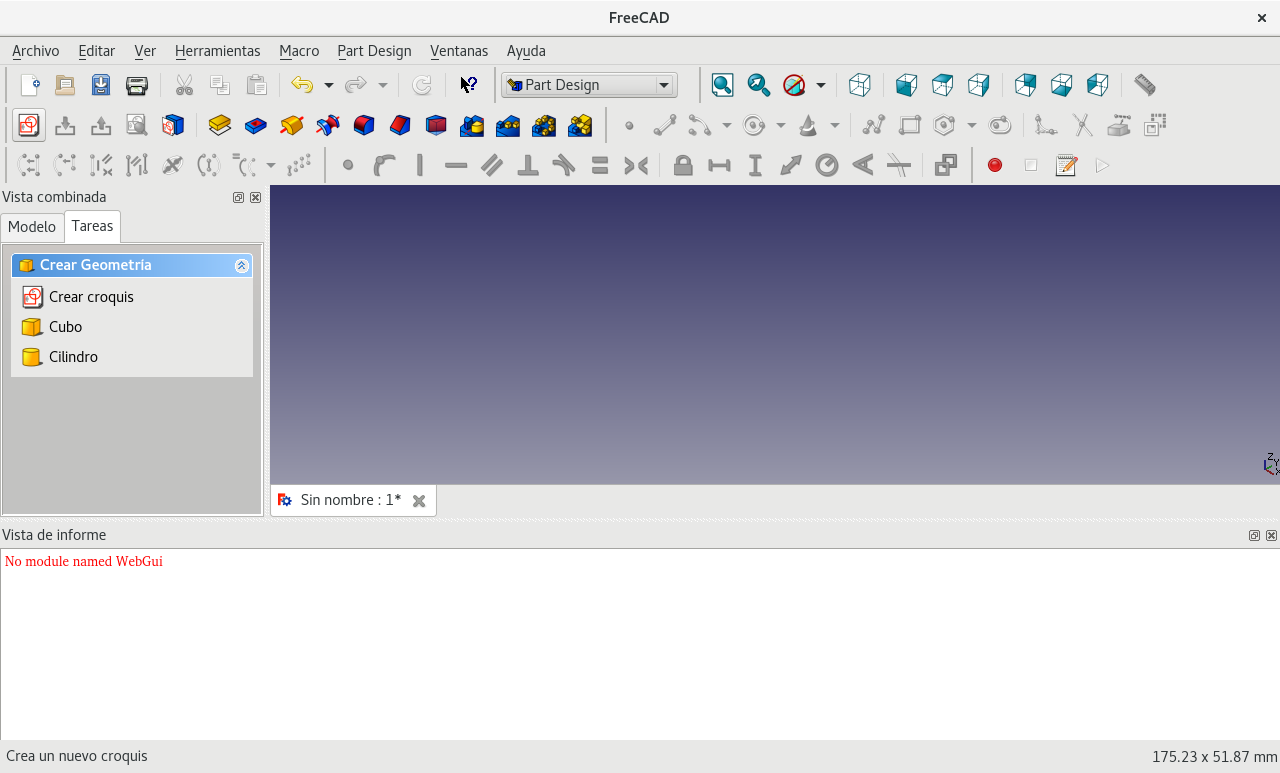1280x773 pixels.
Task: Choose the Polar Pattern icon
Action: pyautogui.click(x=544, y=125)
